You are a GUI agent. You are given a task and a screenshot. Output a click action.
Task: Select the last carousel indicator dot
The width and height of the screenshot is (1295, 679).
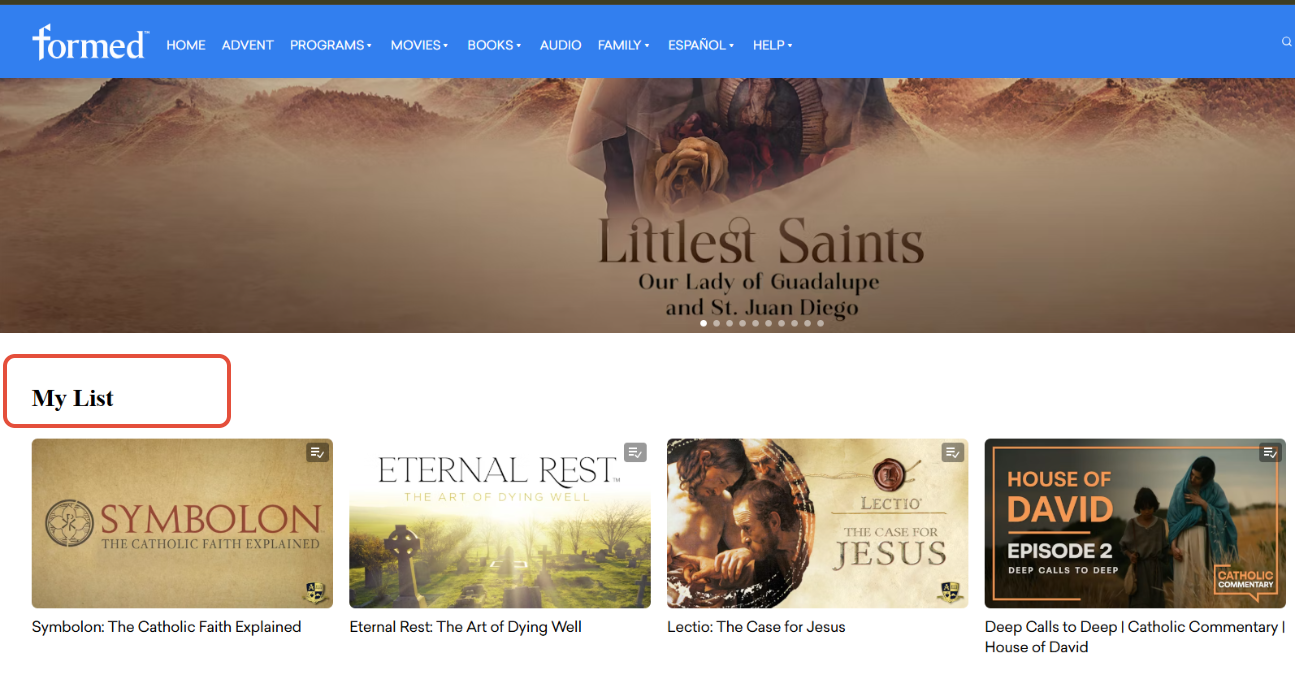[x=821, y=324]
